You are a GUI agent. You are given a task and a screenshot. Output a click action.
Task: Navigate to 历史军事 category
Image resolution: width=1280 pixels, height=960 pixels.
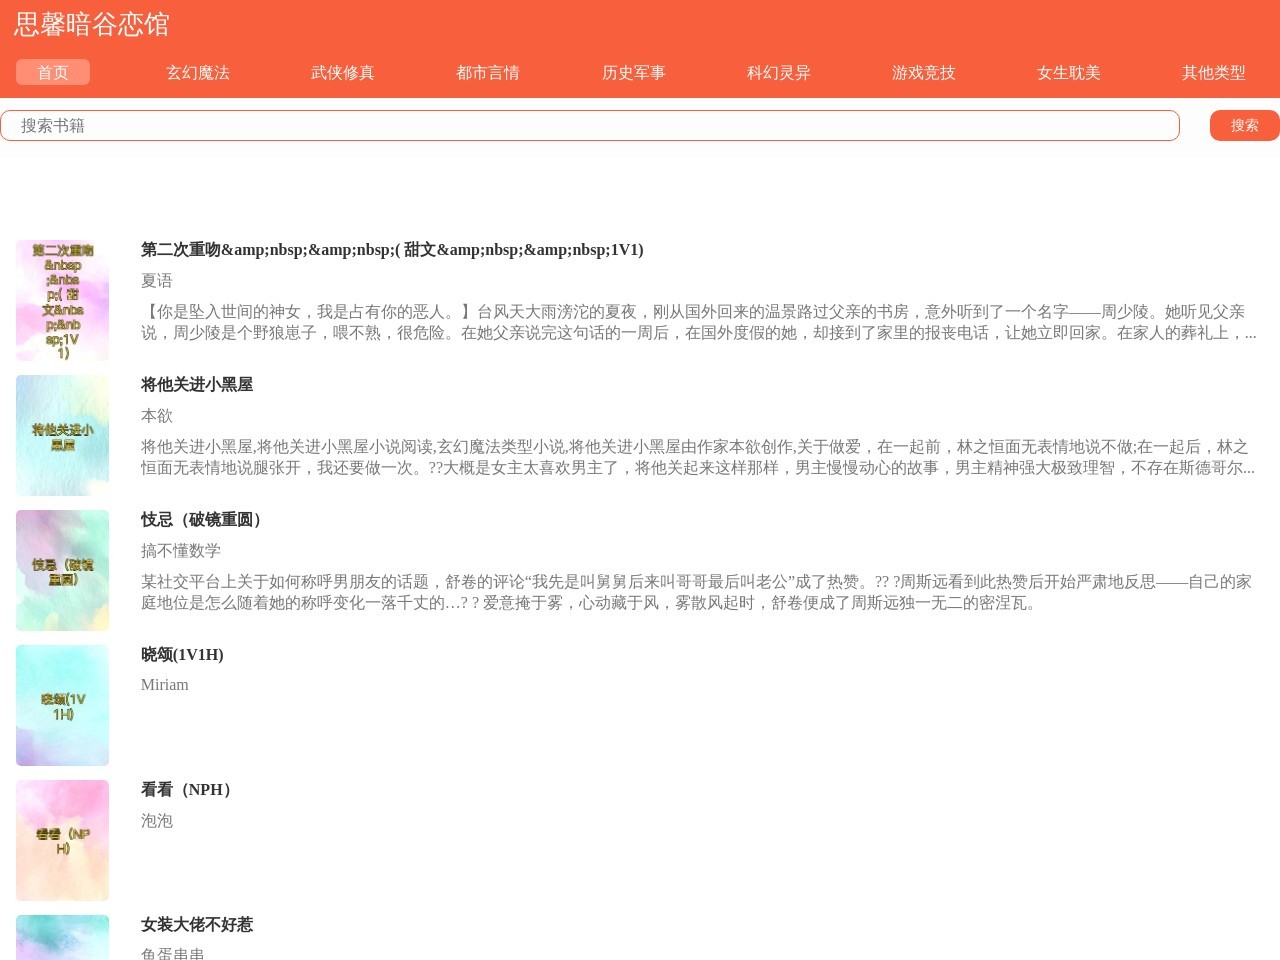(x=633, y=72)
